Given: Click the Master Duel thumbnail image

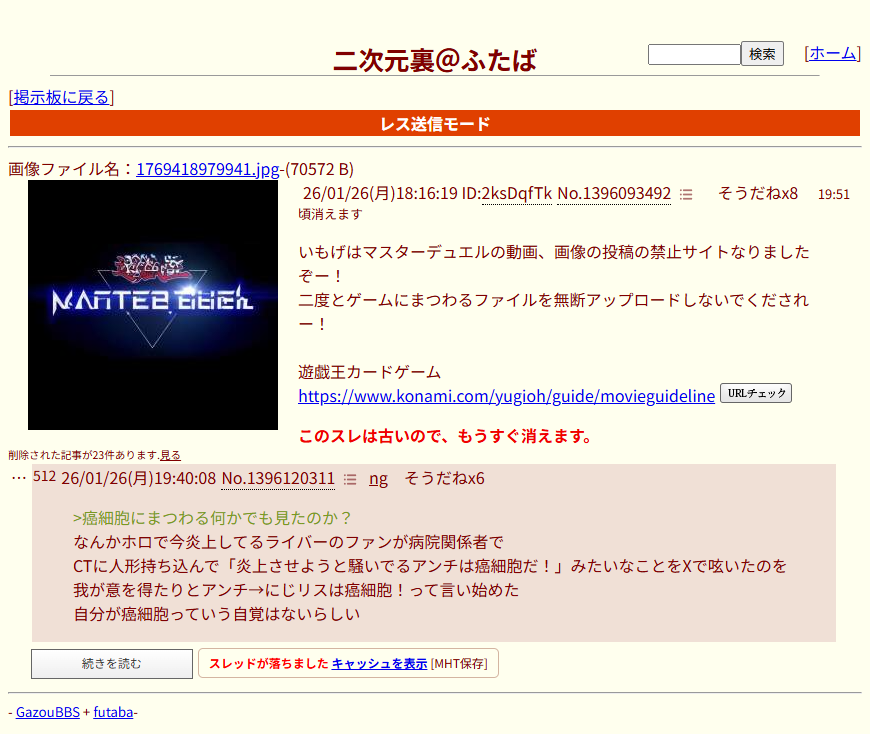Looking at the screenshot, I should (153, 305).
